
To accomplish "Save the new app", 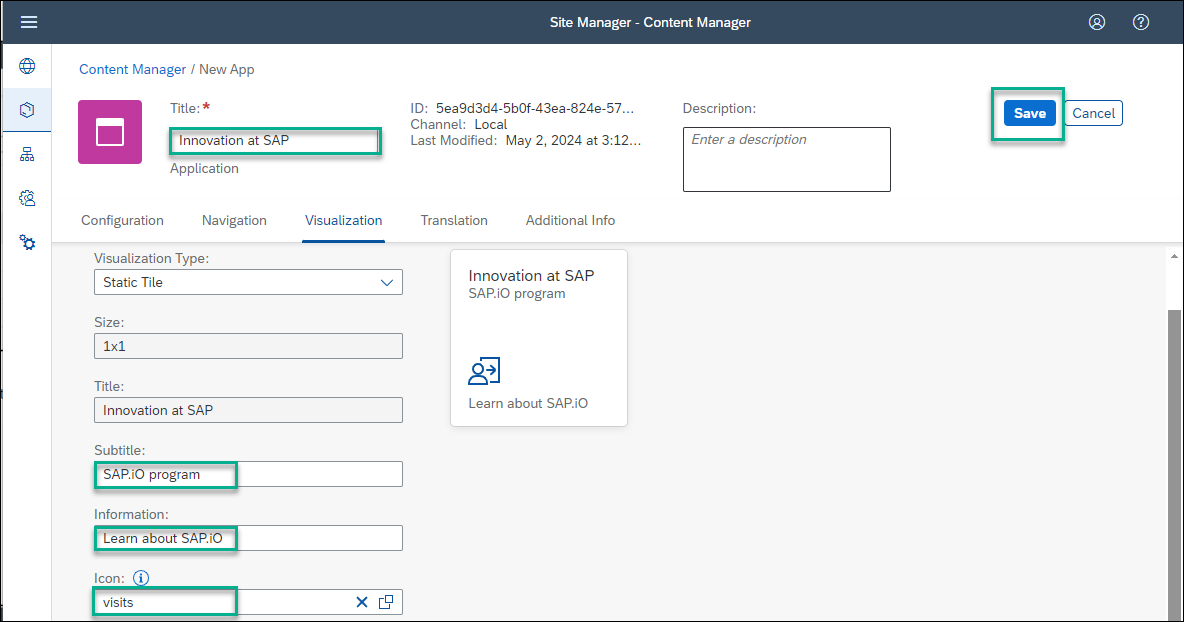I will [1029, 113].
